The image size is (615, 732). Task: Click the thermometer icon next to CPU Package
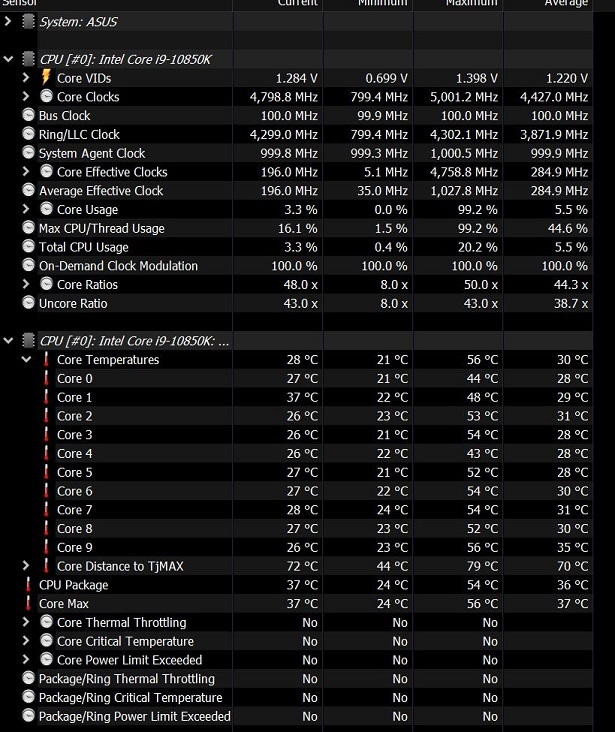[x=28, y=585]
